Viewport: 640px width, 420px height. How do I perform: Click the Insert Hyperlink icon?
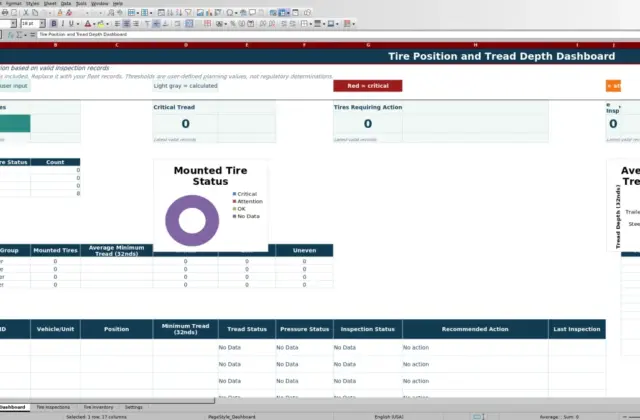pyautogui.click(x=243, y=13)
